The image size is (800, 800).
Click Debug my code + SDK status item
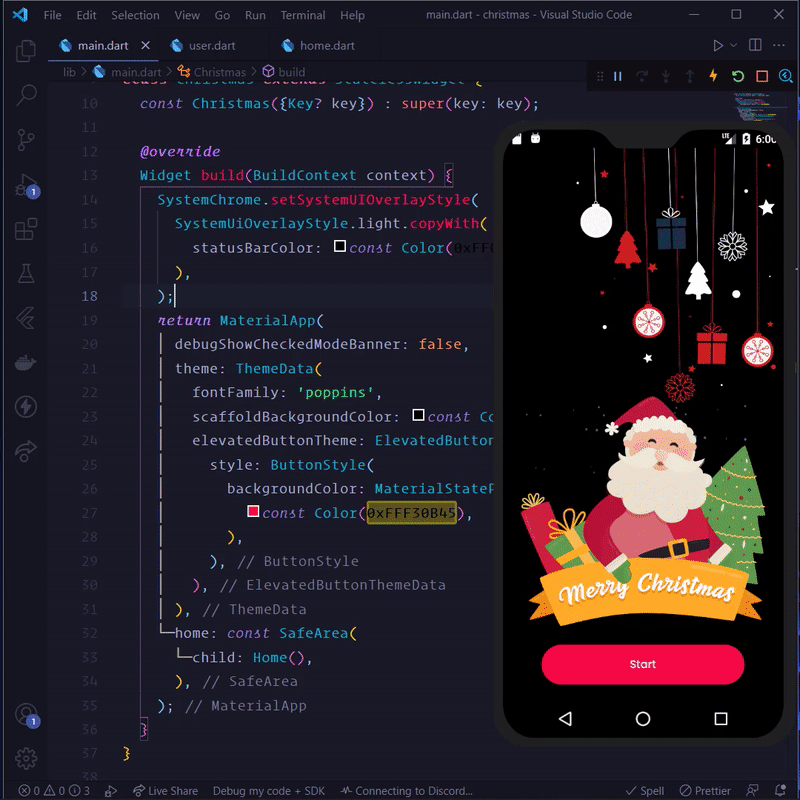(x=268, y=790)
